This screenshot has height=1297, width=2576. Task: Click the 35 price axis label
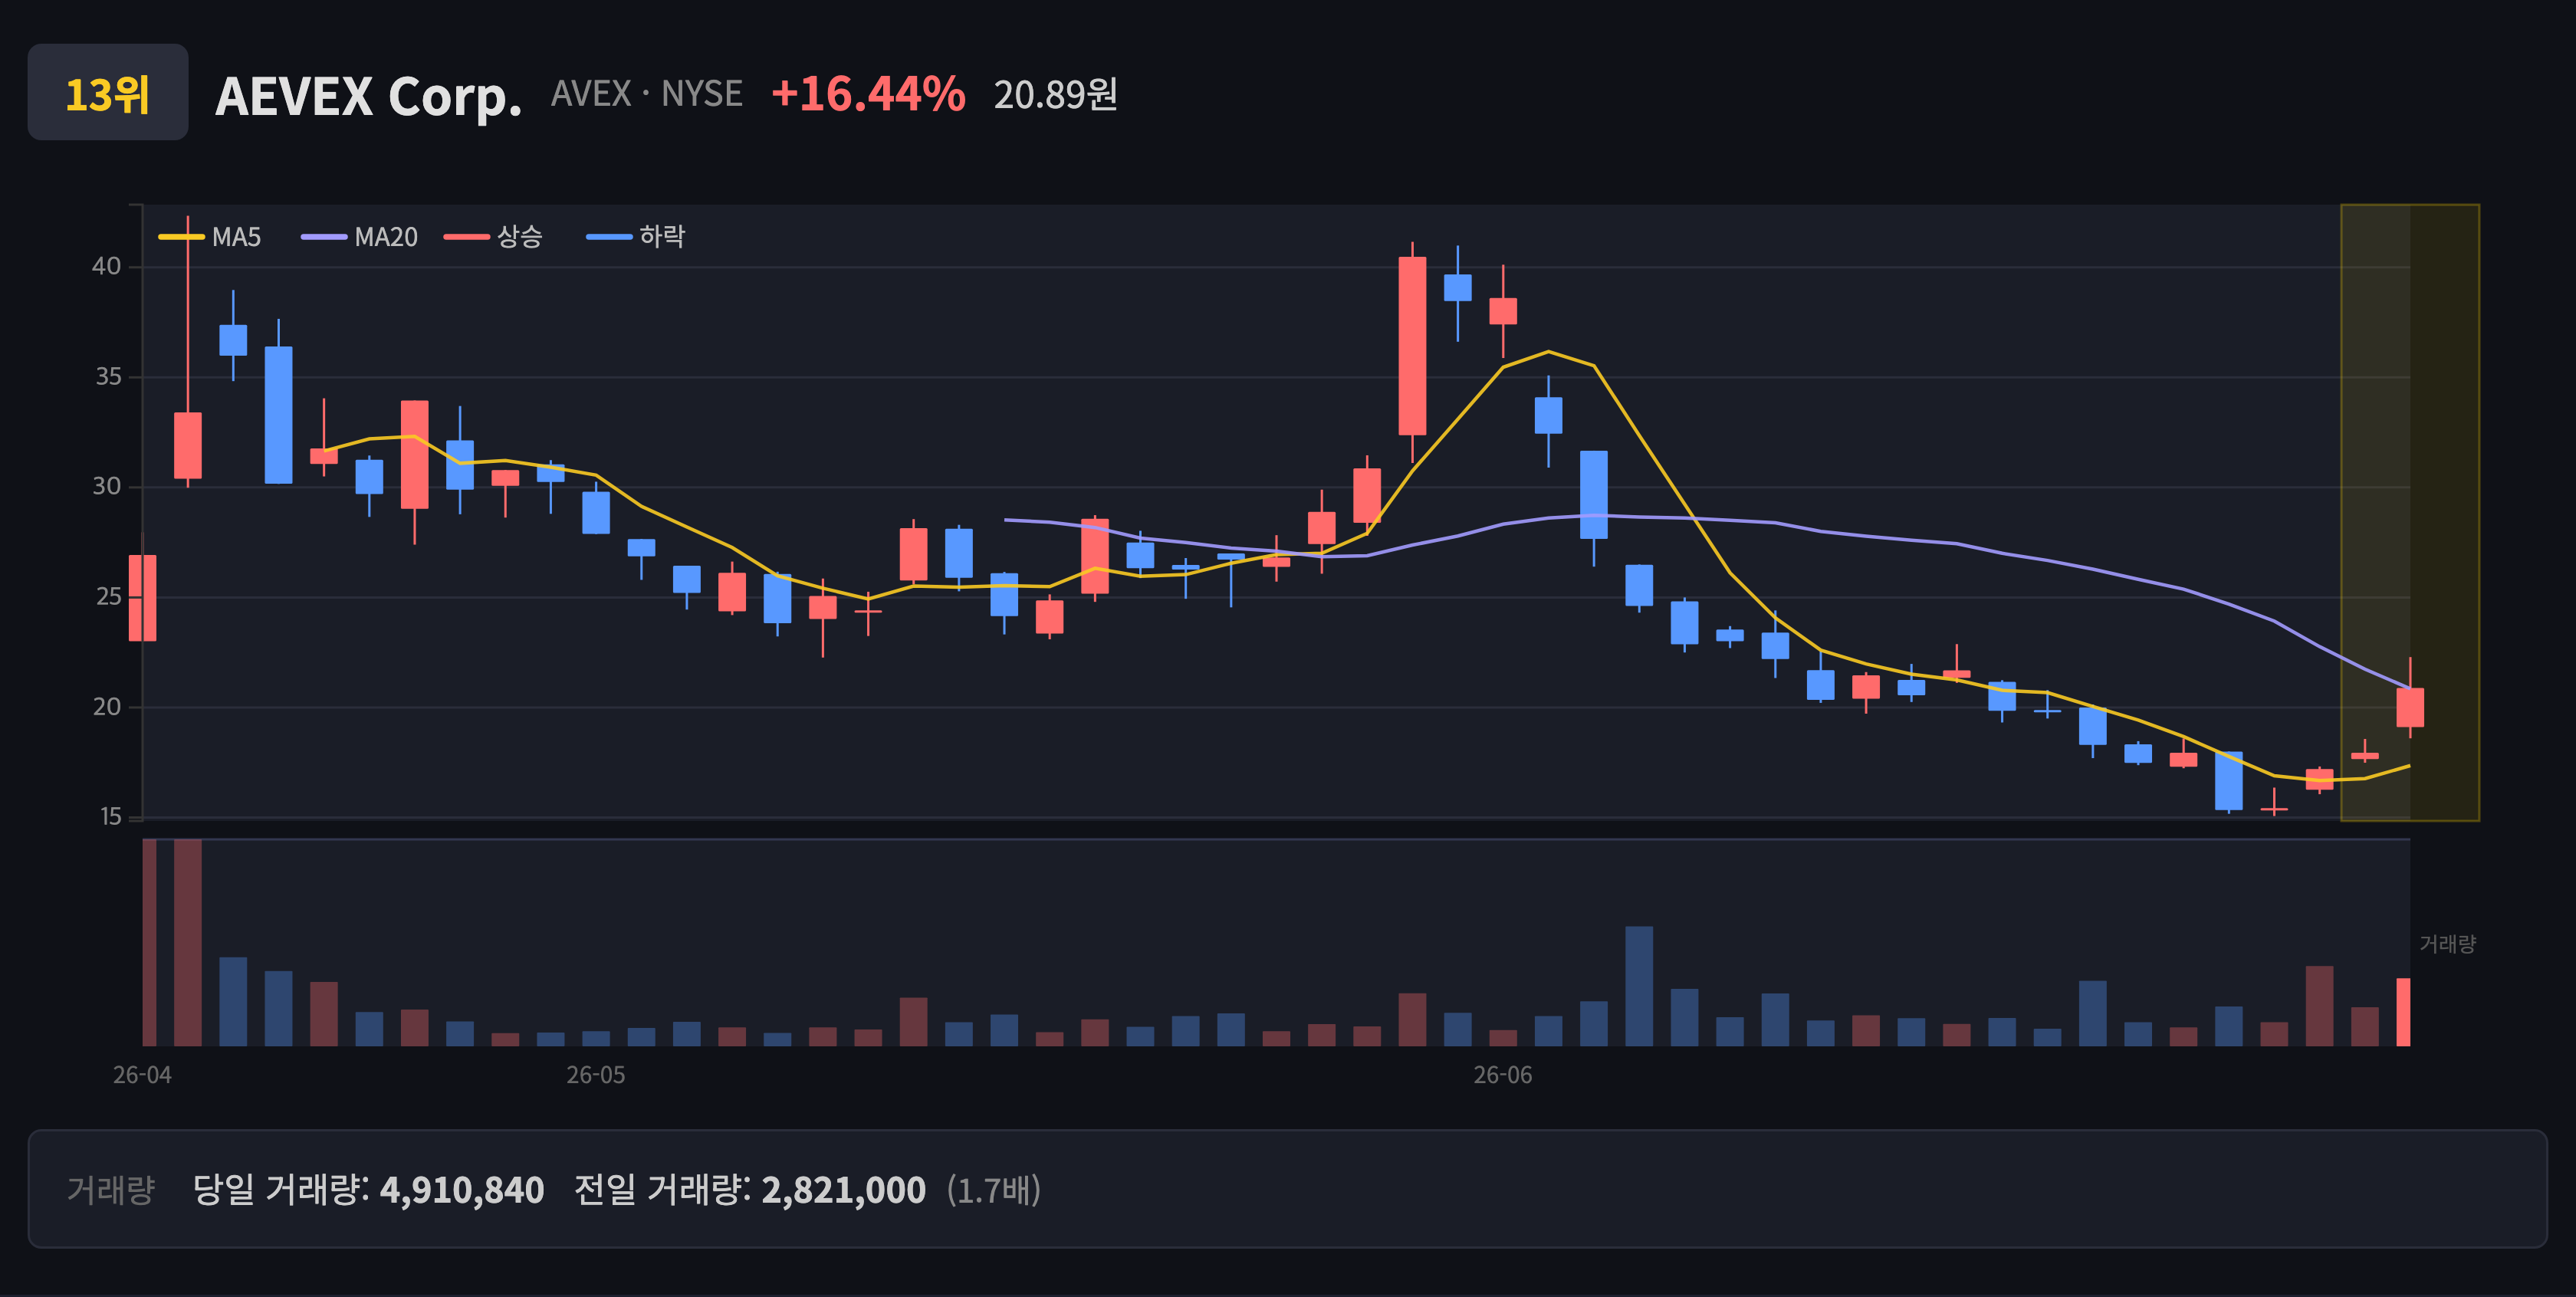point(108,377)
